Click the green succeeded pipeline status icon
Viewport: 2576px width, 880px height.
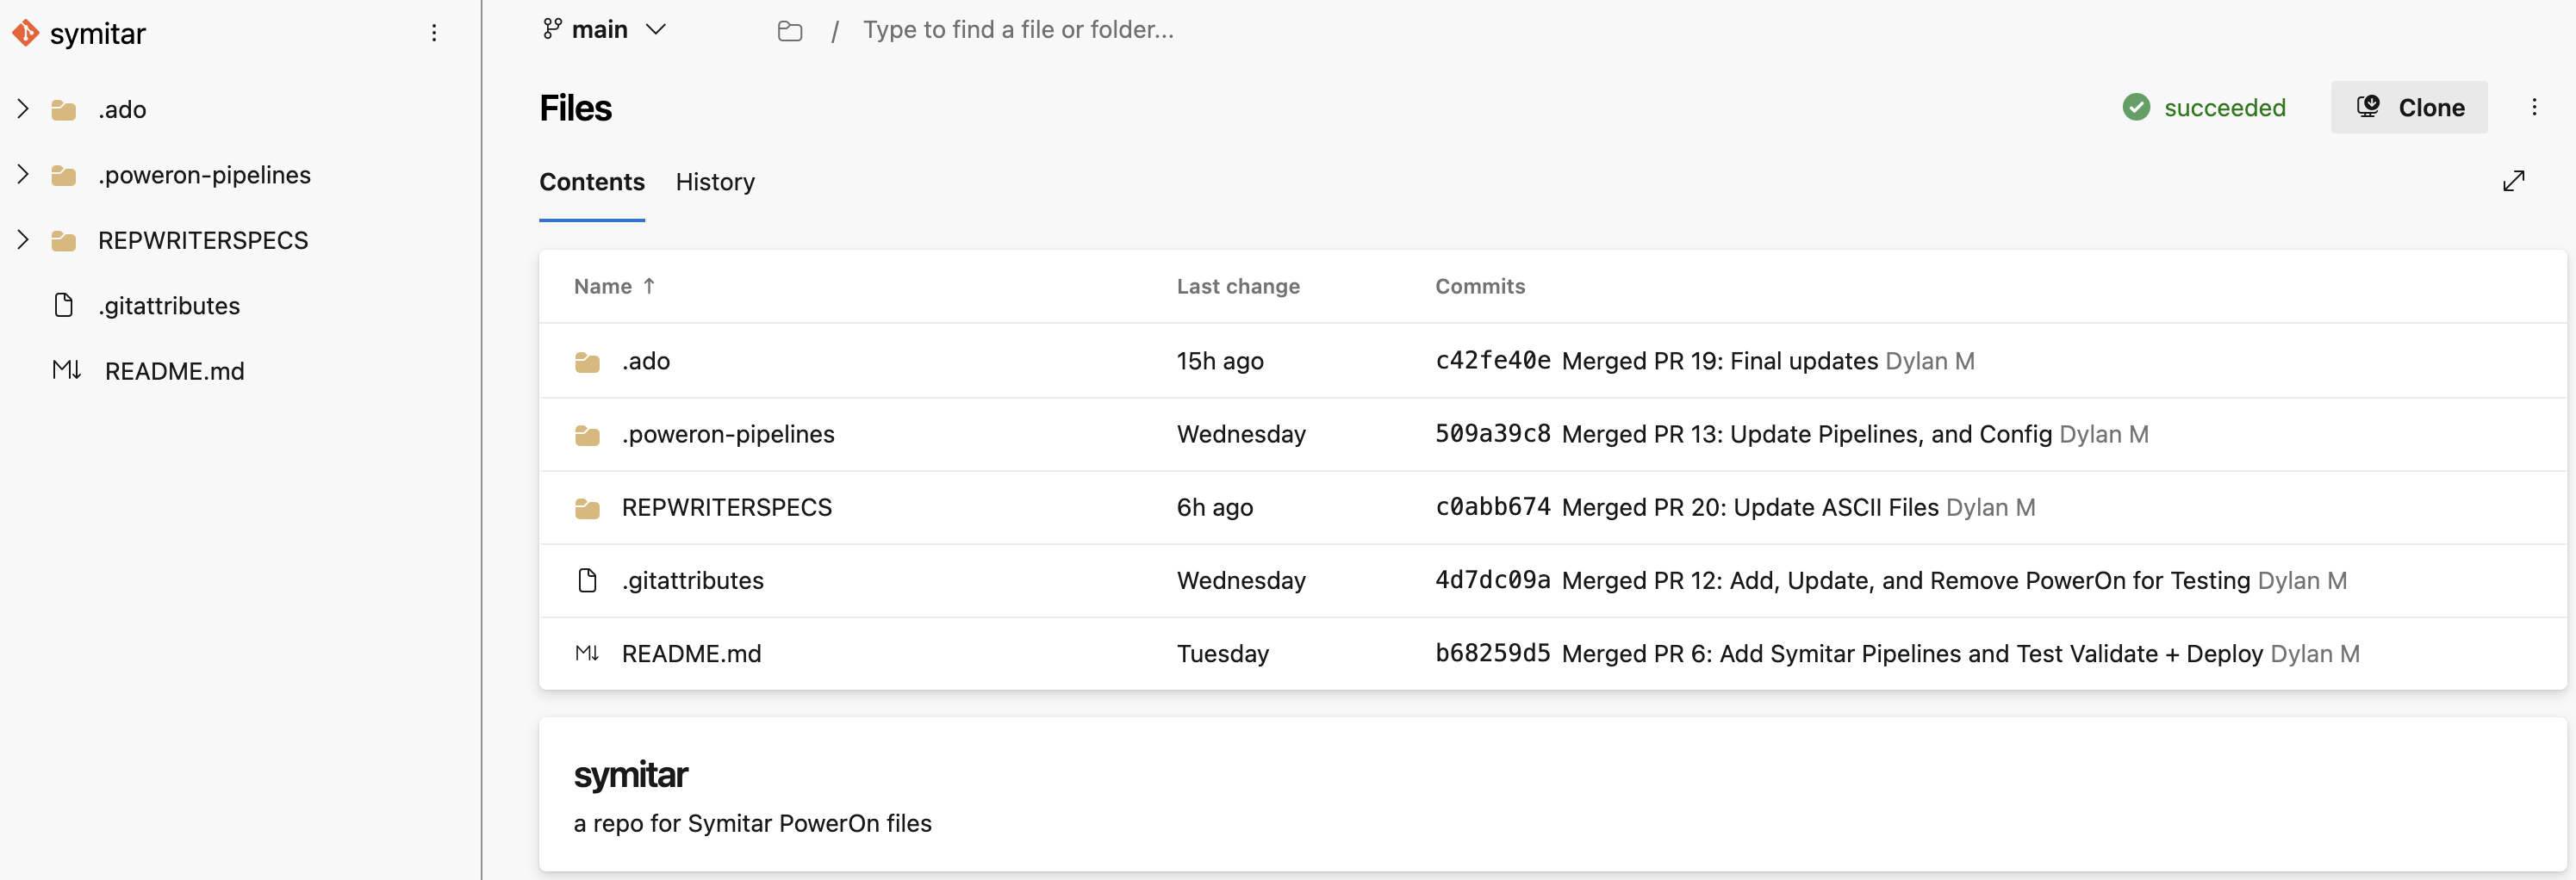click(2137, 107)
